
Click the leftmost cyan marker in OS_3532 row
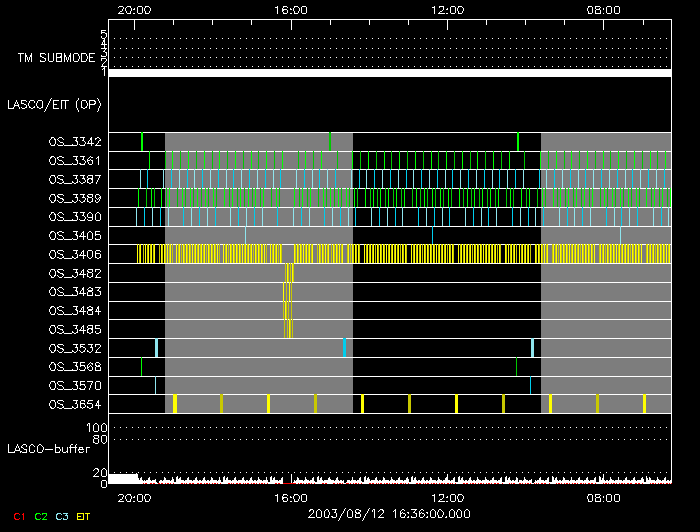pyautogui.click(x=156, y=347)
